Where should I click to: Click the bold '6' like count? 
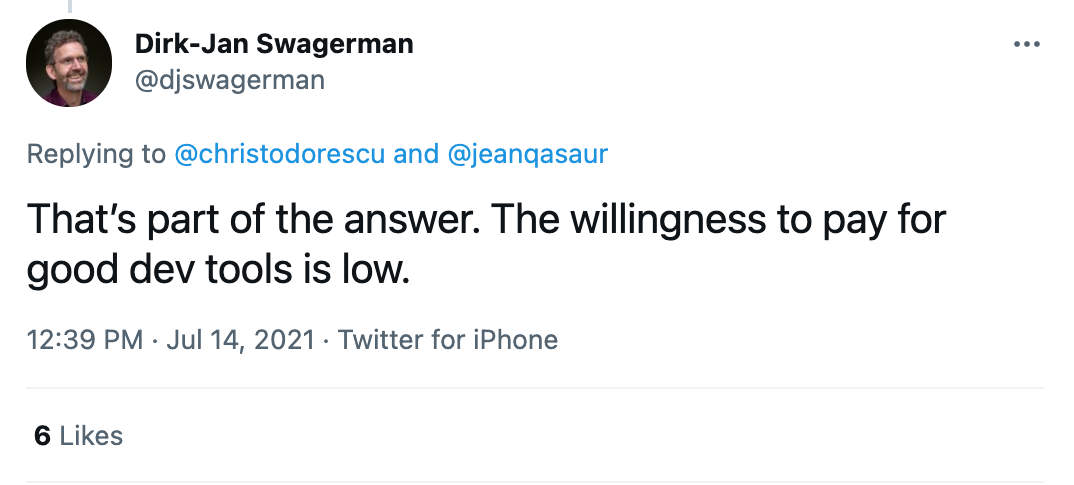point(42,436)
